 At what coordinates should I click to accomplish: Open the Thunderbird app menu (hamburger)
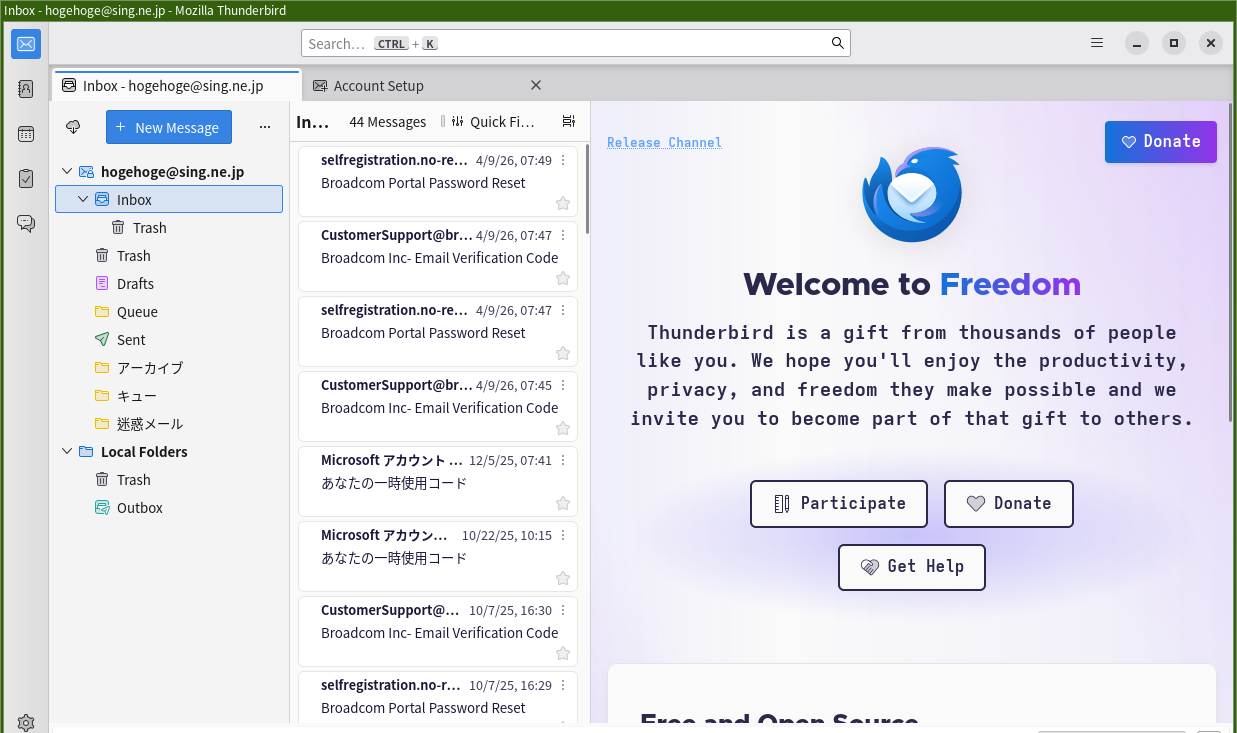pos(1097,43)
